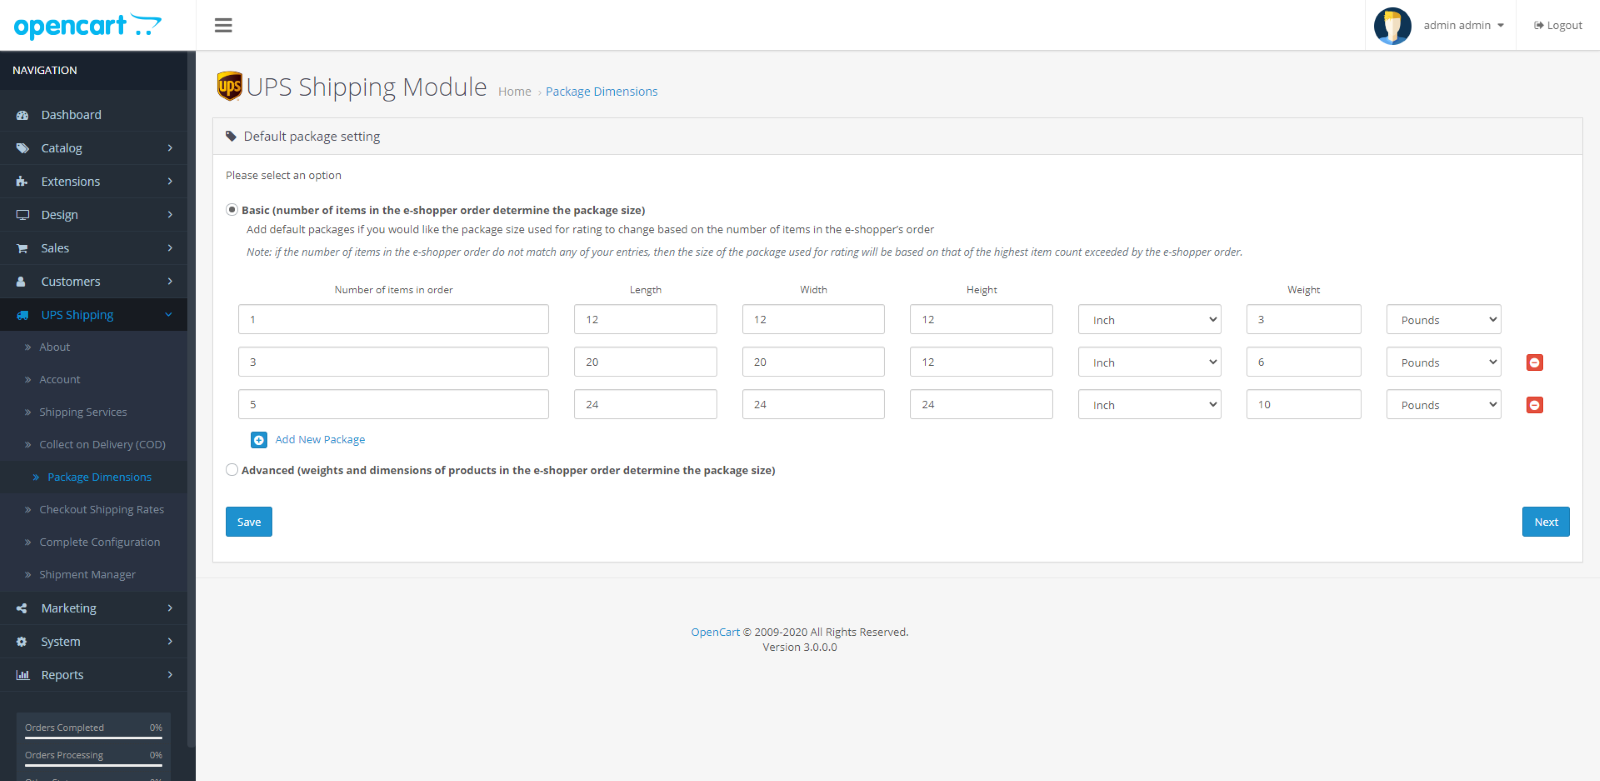Collapse the UPS Shipping menu chevron

pyautogui.click(x=169, y=315)
